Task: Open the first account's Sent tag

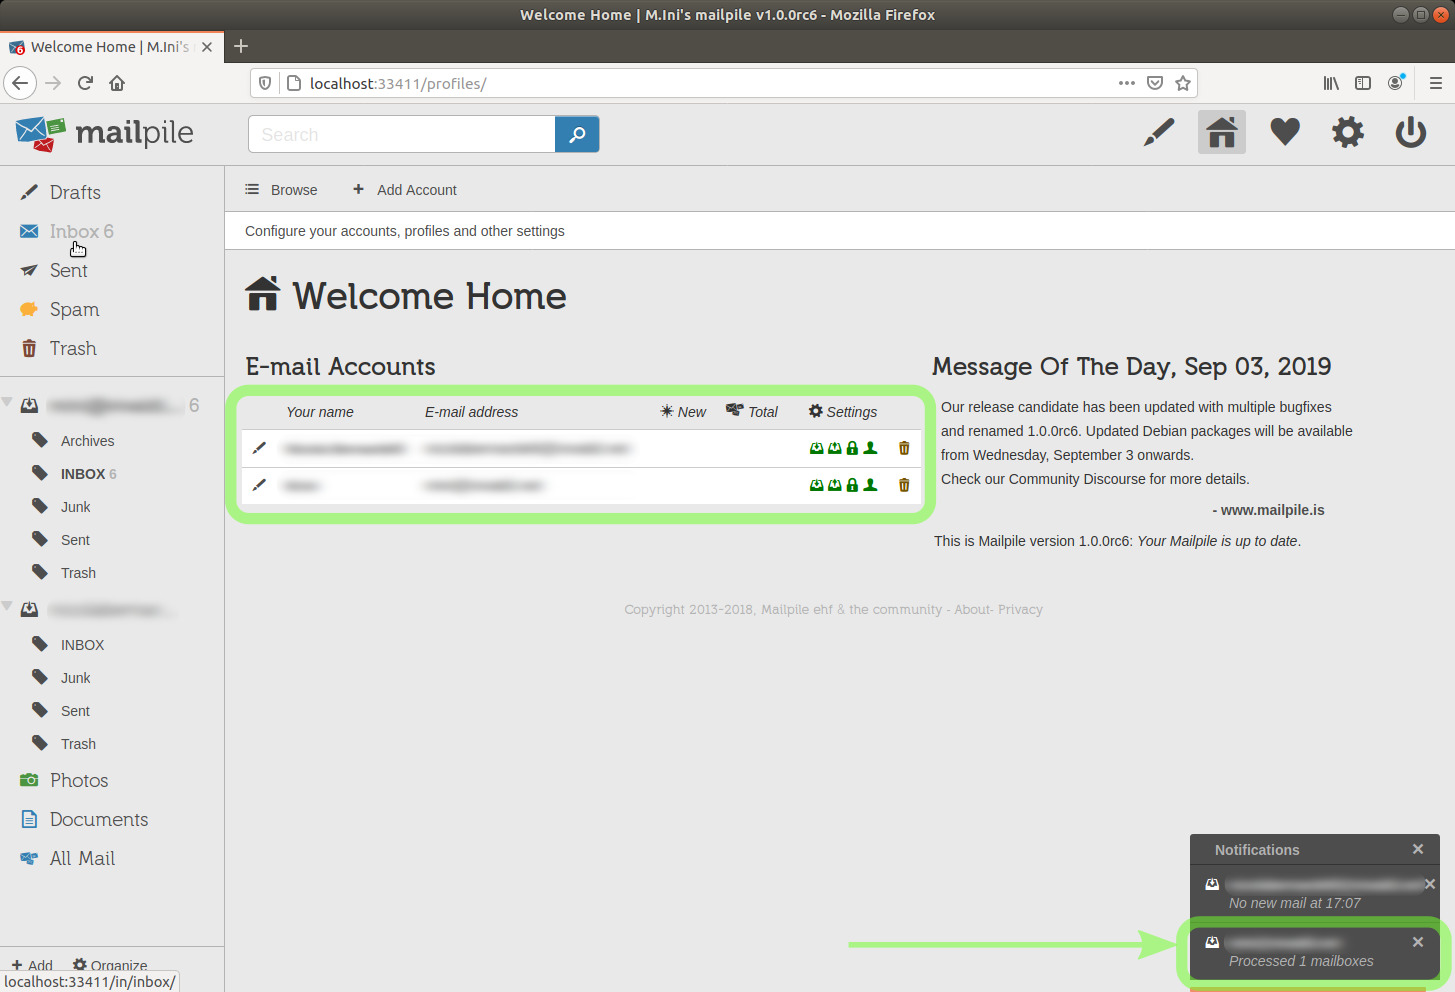Action: coord(75,540)
